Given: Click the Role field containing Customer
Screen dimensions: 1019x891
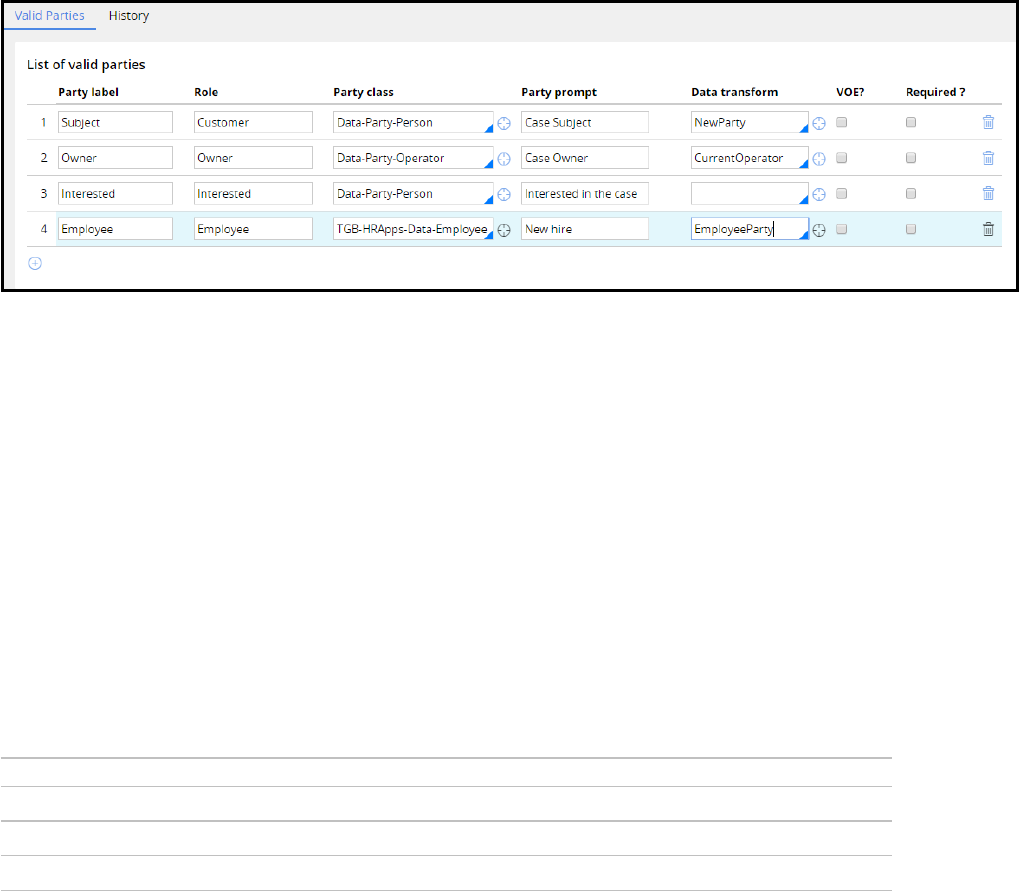Looking at the screenshot, I should click(253, 122).
